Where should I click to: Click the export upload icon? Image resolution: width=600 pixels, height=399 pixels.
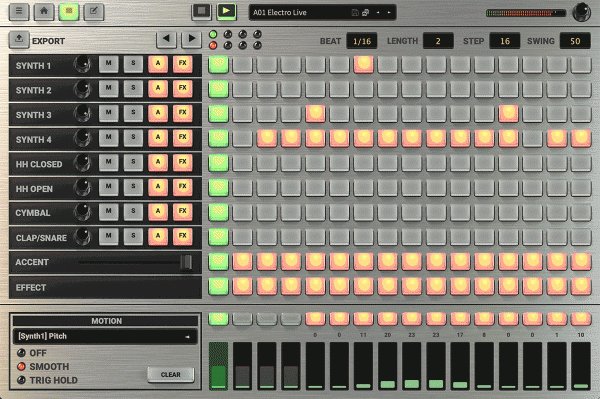[x=19, y=39]
